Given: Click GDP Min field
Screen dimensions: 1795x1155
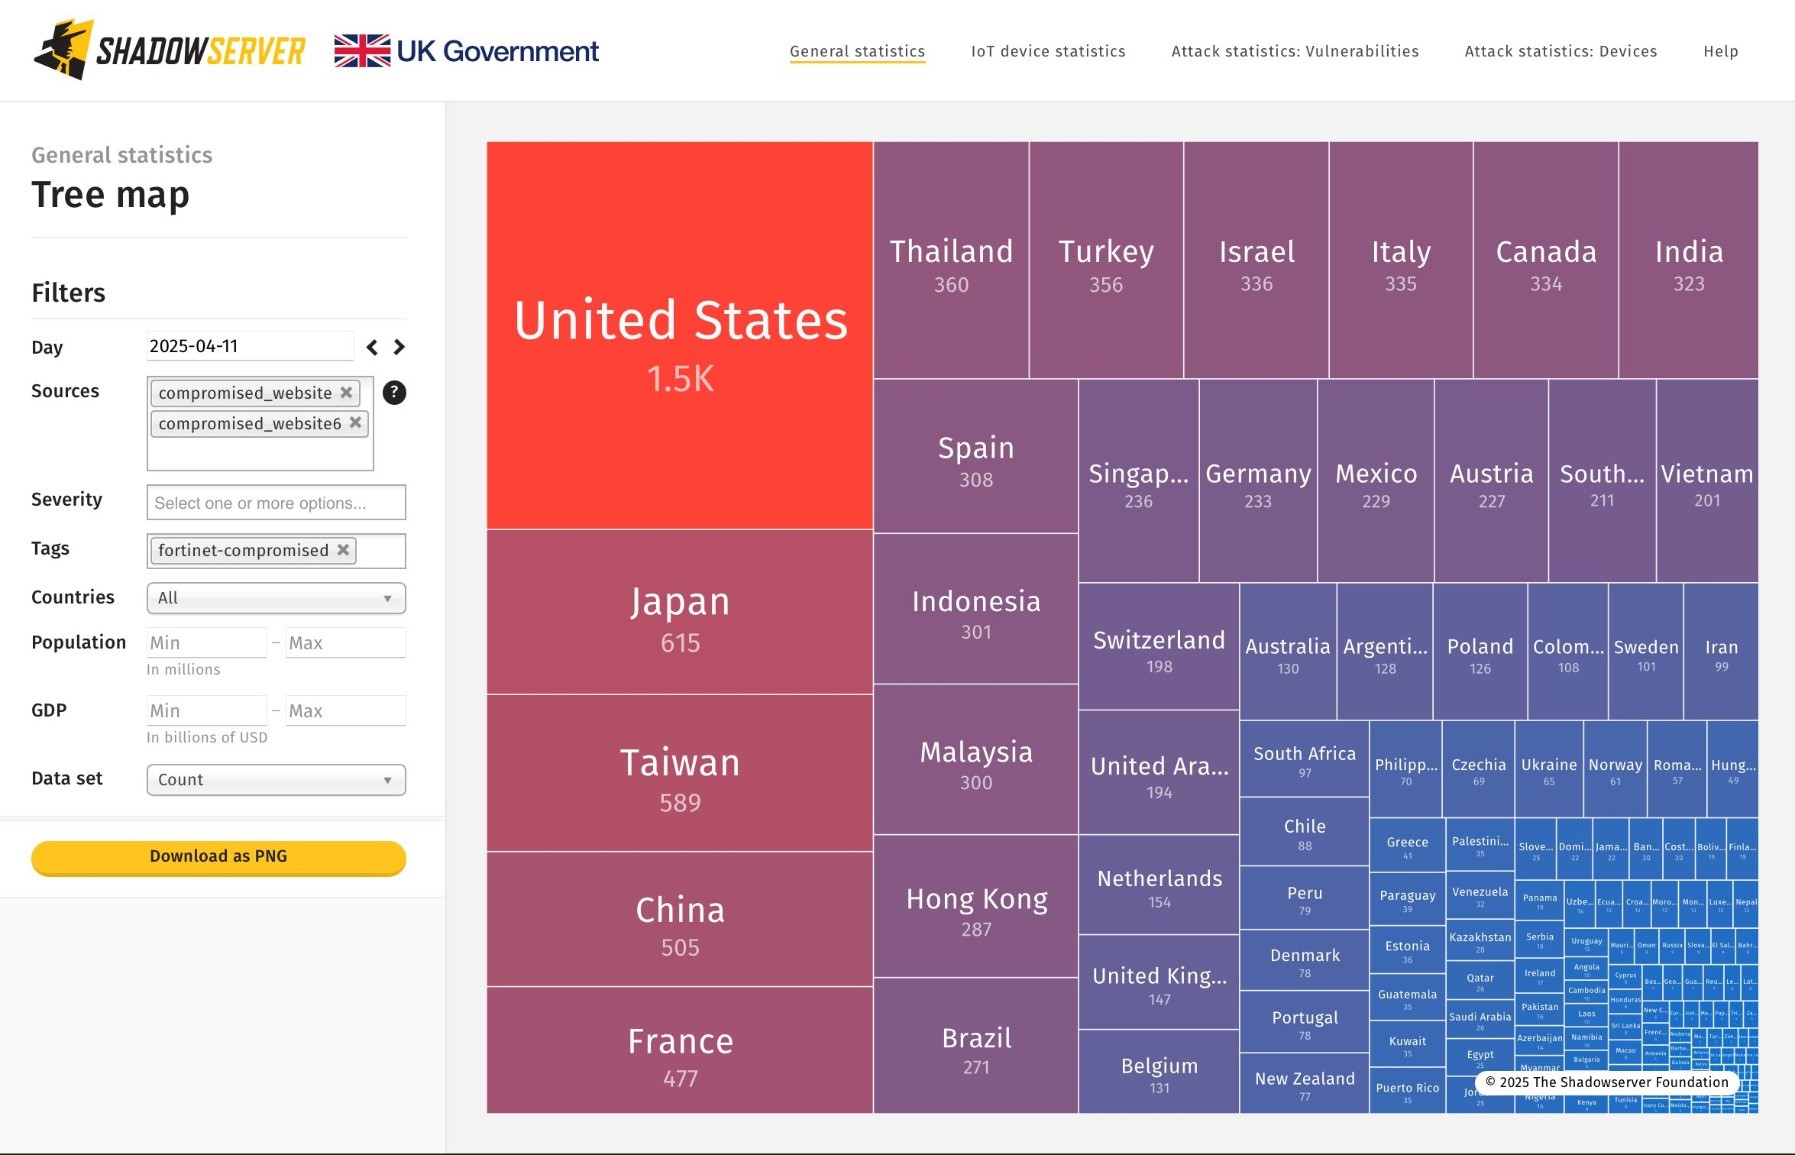Looking at the screenshot, I should [x=206, y=711].
